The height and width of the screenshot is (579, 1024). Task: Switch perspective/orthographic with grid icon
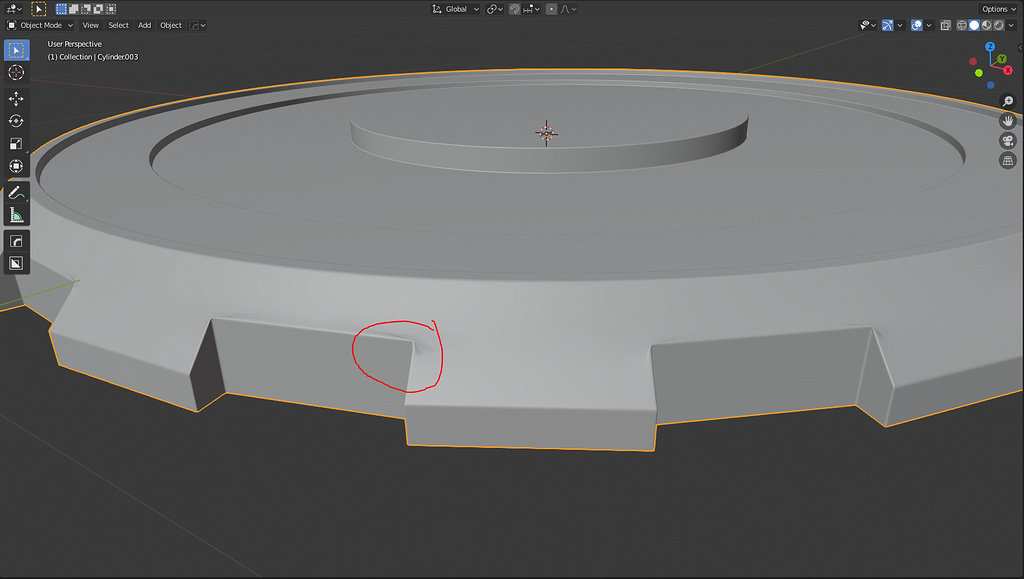click(x=1008, y=160)
